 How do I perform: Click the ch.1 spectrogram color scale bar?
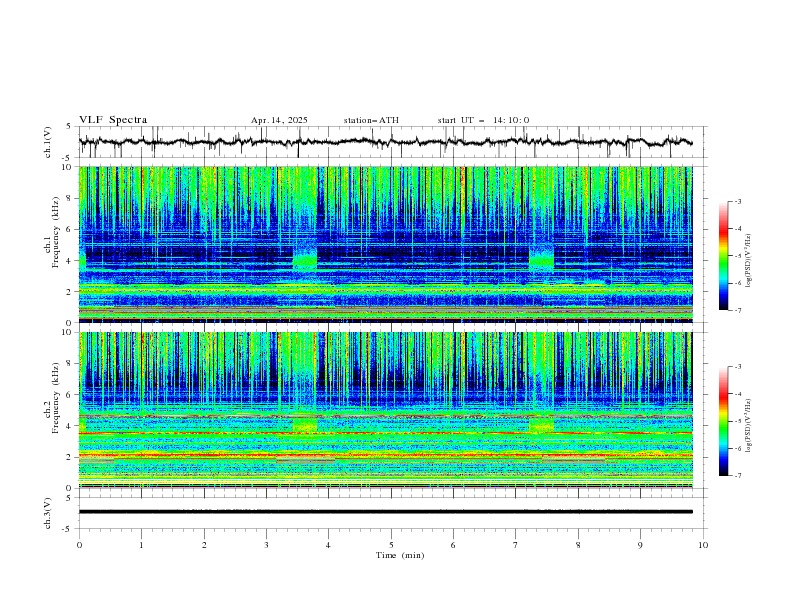coord(723,255)
